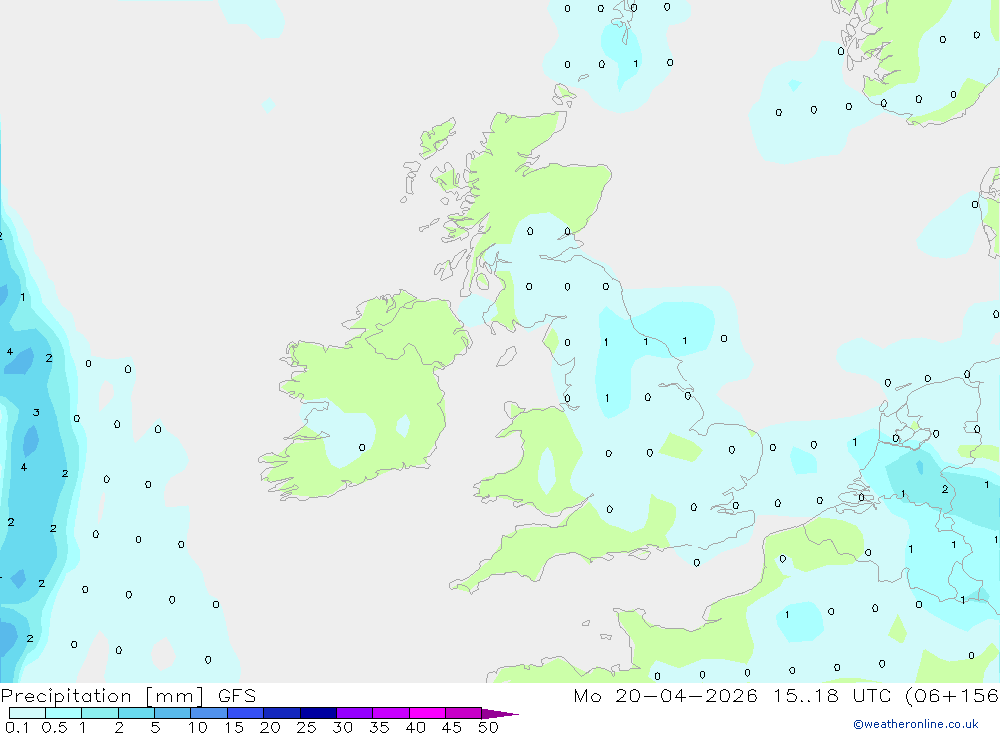
Task: Pick the 0.1–0.5 mm legend swatch
Action: [27, 713]
